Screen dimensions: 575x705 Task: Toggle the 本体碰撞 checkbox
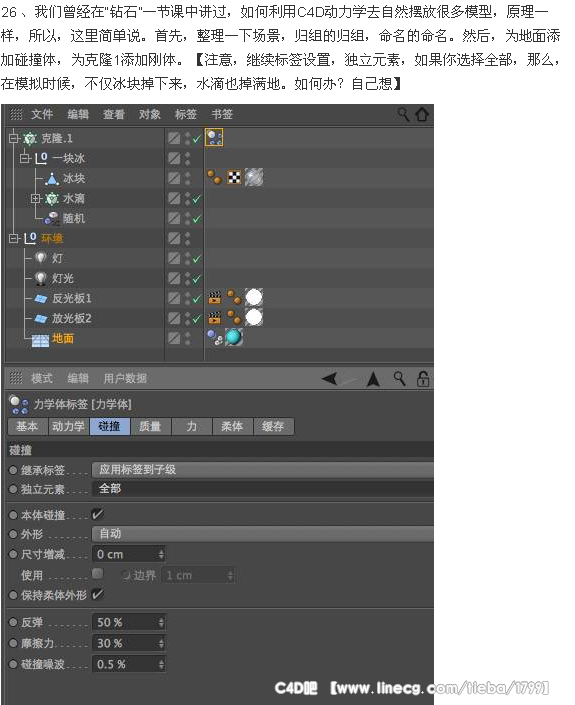(x=97, y=514)
